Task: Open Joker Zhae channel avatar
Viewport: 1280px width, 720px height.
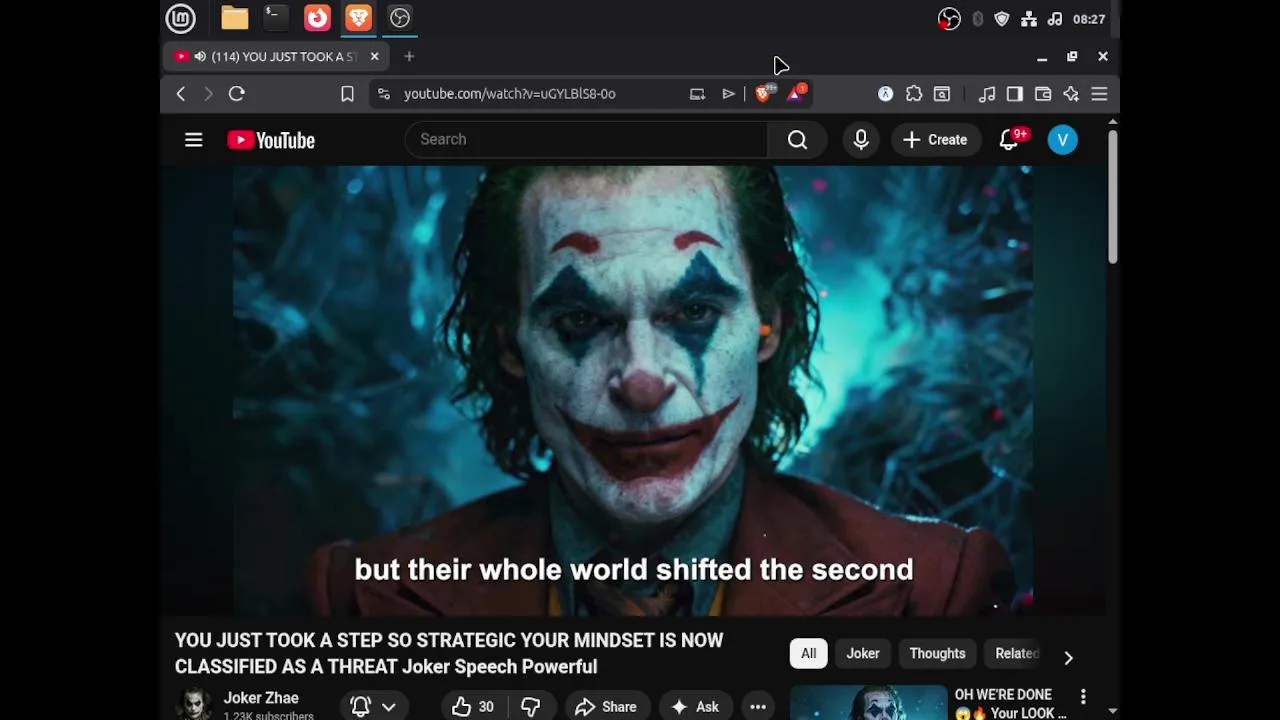Action: click(194, 704)
